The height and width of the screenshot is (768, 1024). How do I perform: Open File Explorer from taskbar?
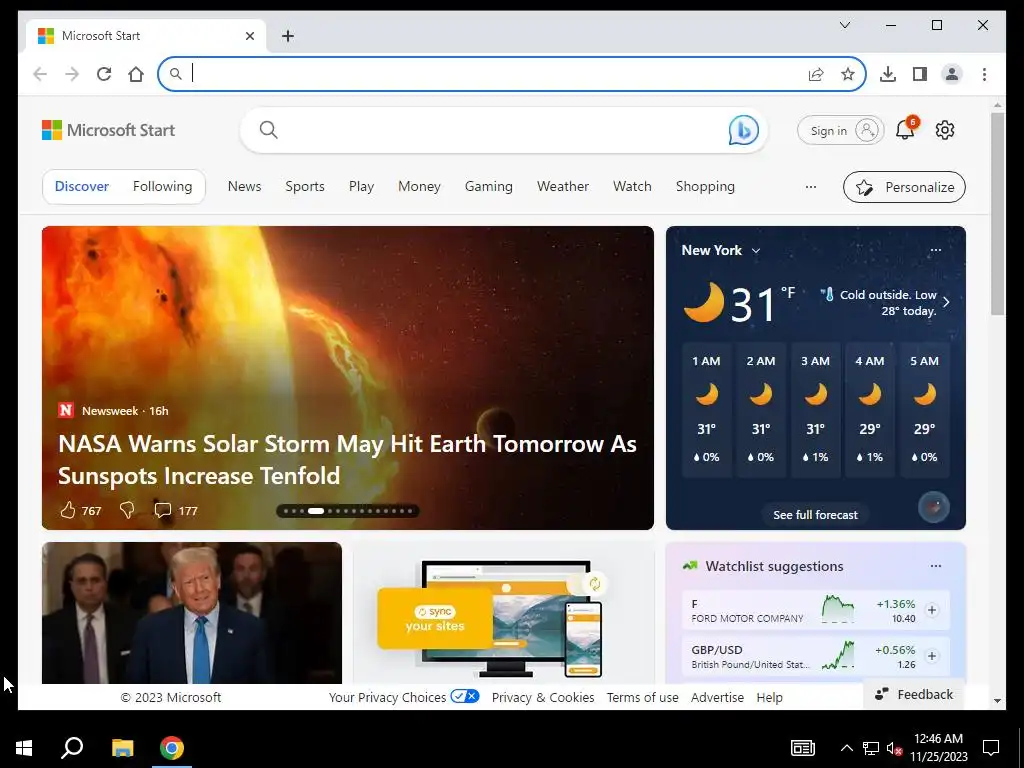122,748
